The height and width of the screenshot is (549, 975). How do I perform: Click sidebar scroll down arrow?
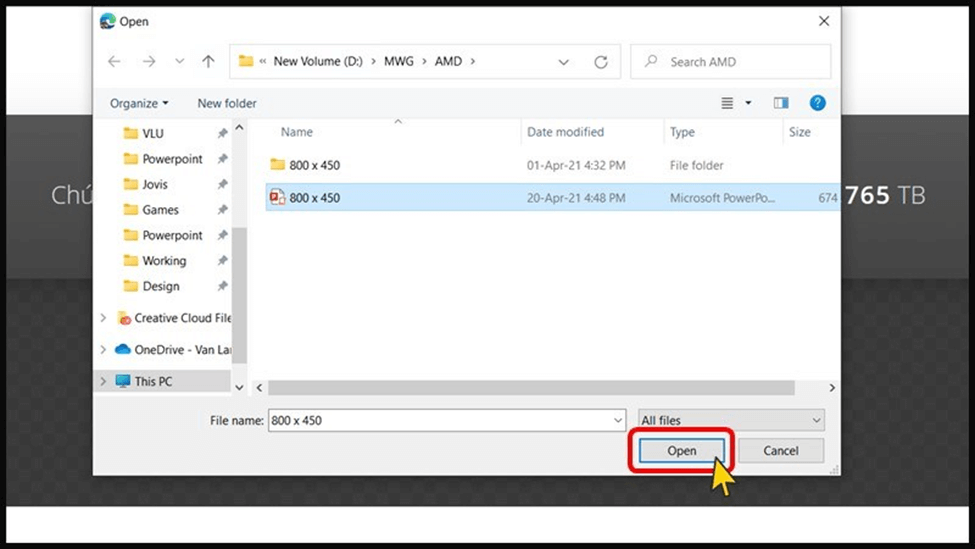239,387
